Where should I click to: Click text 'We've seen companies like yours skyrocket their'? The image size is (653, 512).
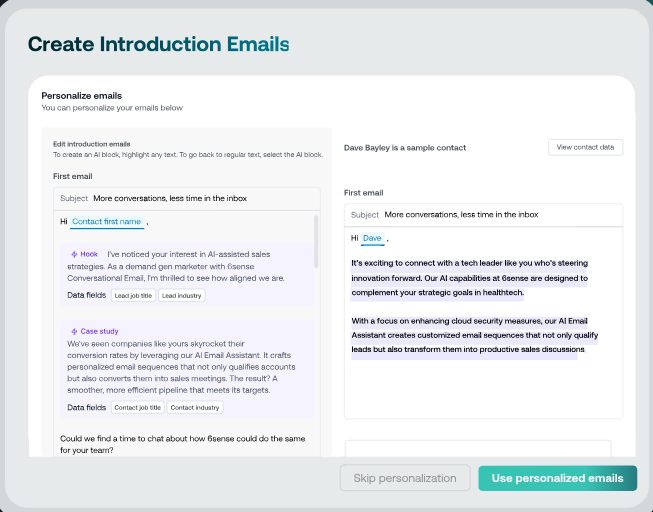[156, 344]
